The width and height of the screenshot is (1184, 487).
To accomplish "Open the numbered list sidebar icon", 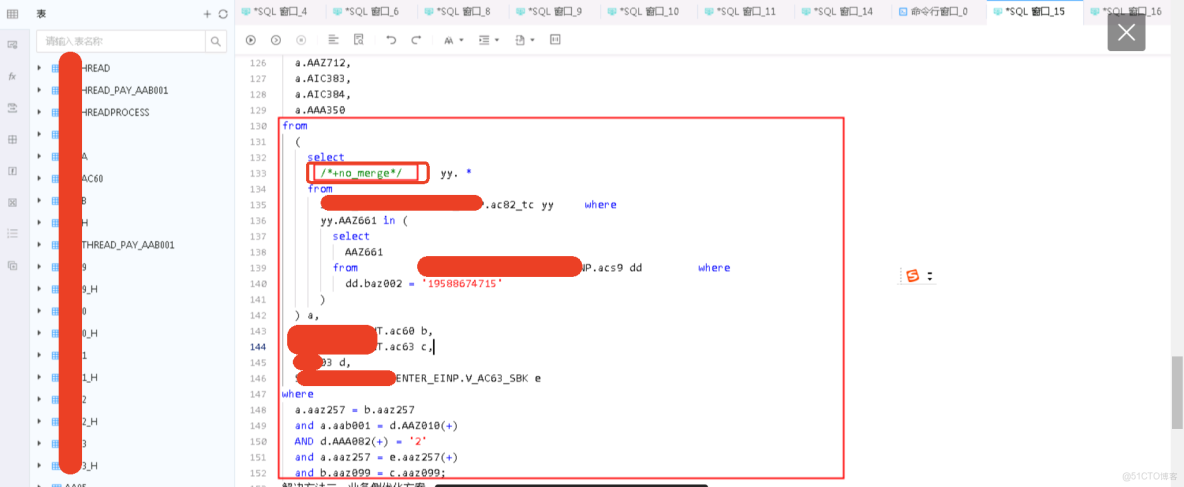I will 12,233.
